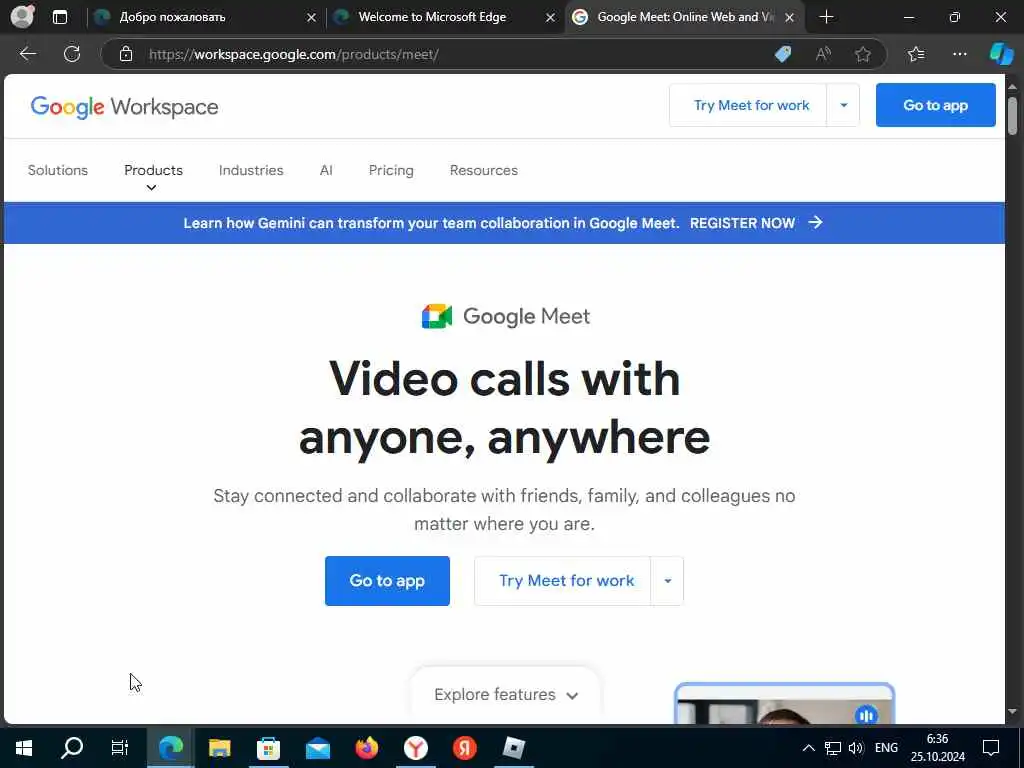
Task: Open Mail app from taskbar
Action: (x=318, y=748)
